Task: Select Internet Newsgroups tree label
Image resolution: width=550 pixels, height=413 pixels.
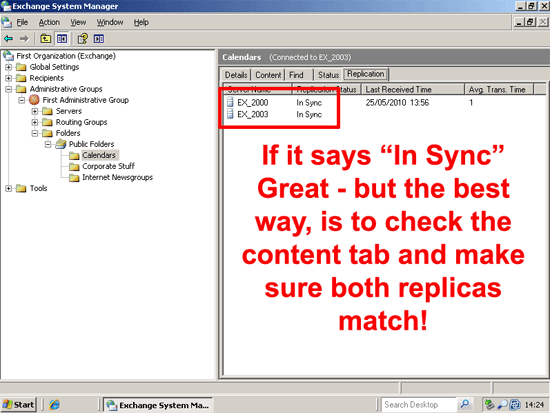Action: (x=118, y=177)
